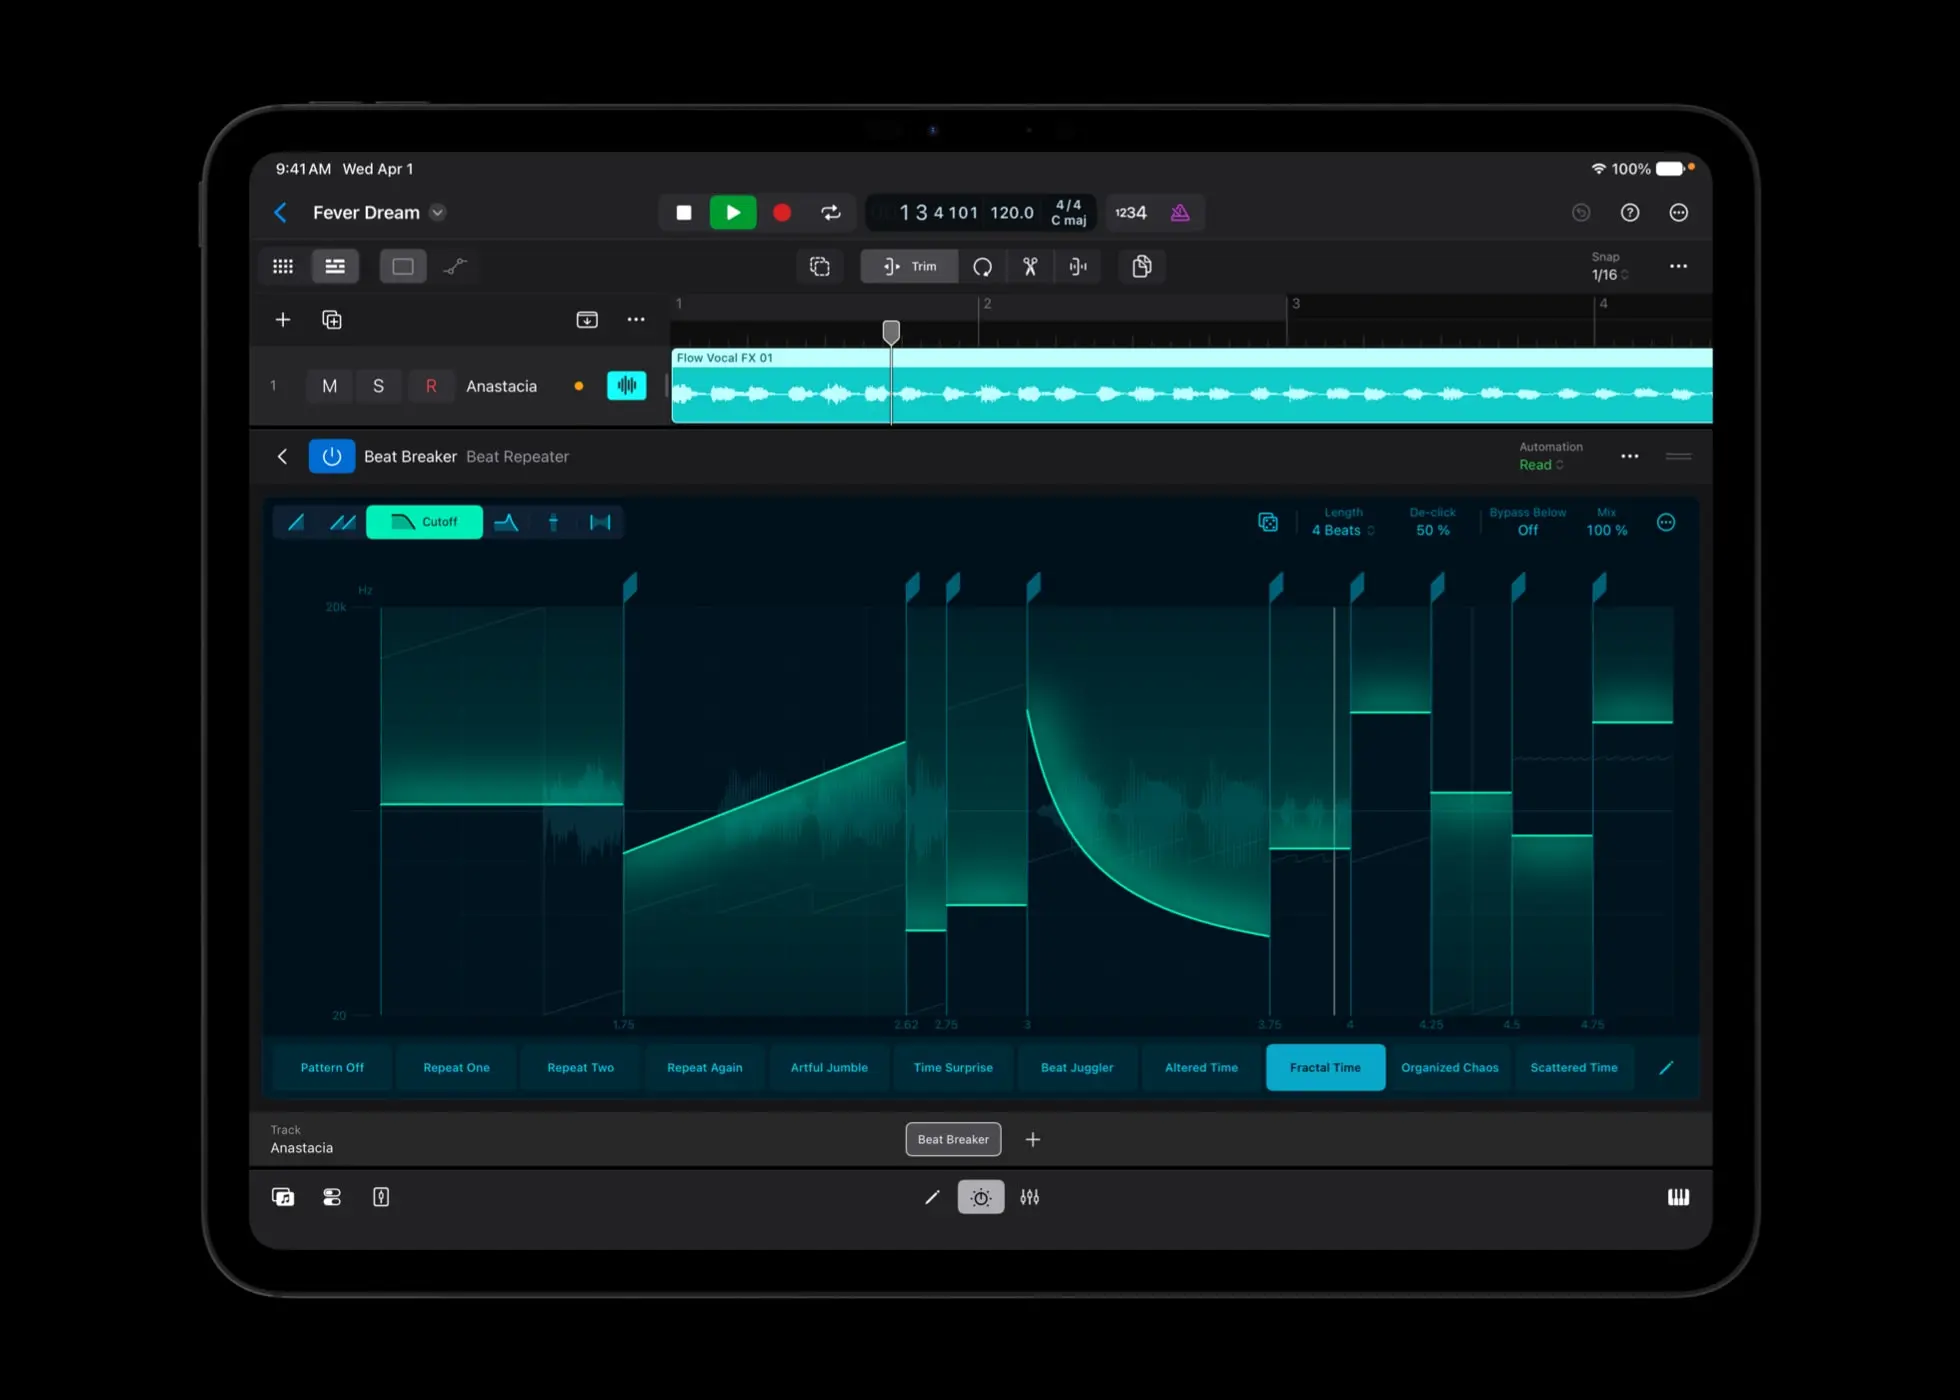1960x1400 pixels.
Task: Mute the Anastacia track
Action: [x=329, y=386]
